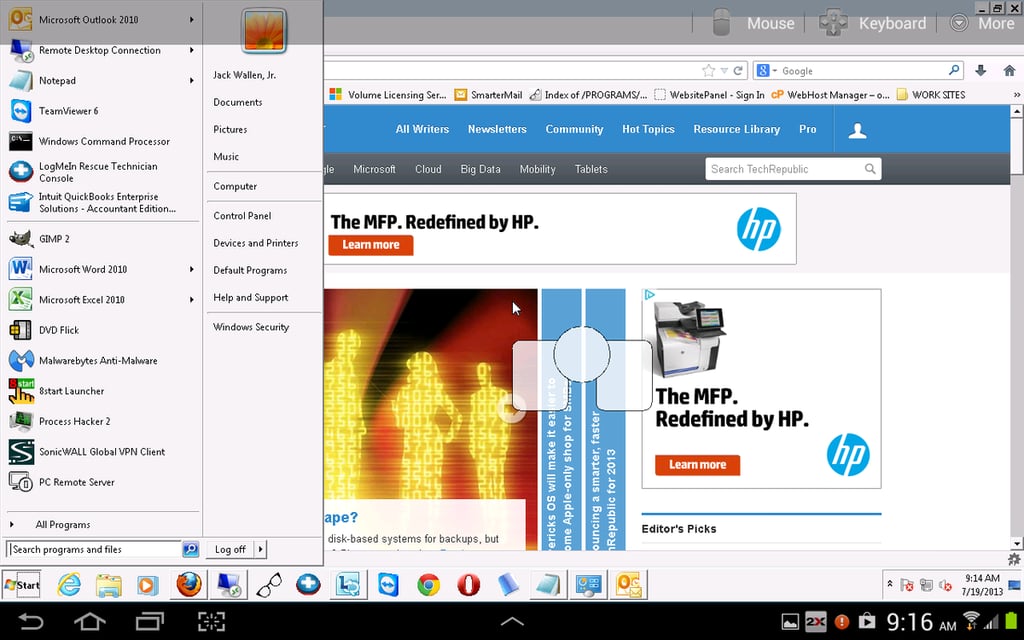
Task: Launch TeamViewer from the taskbar
Action: coord(389,584)
